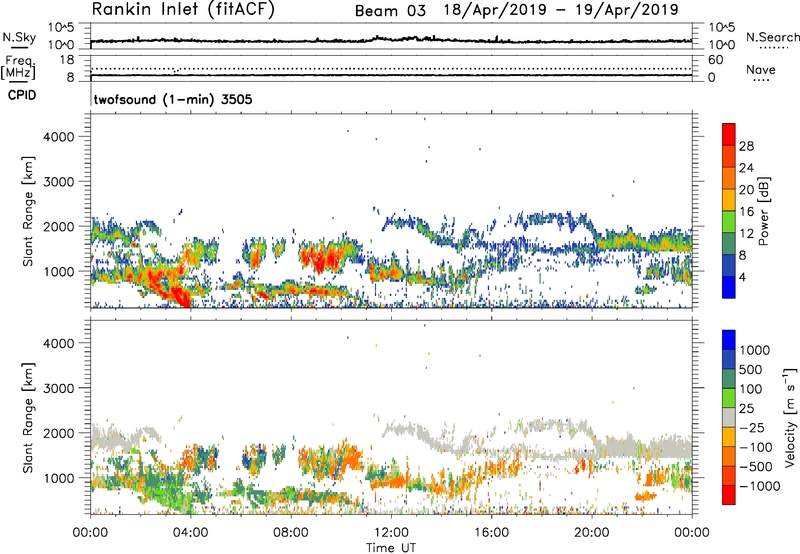Click the '16:00' time axis tick label
The height and width of the screenshot is (554, 800).
point(491,533)
